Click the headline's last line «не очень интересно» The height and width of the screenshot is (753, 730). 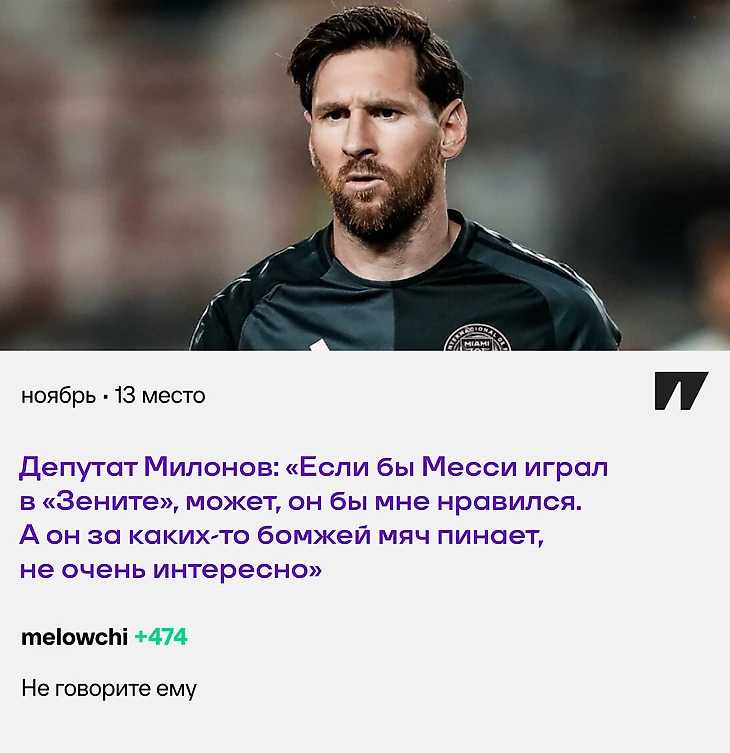coord(170,570)
